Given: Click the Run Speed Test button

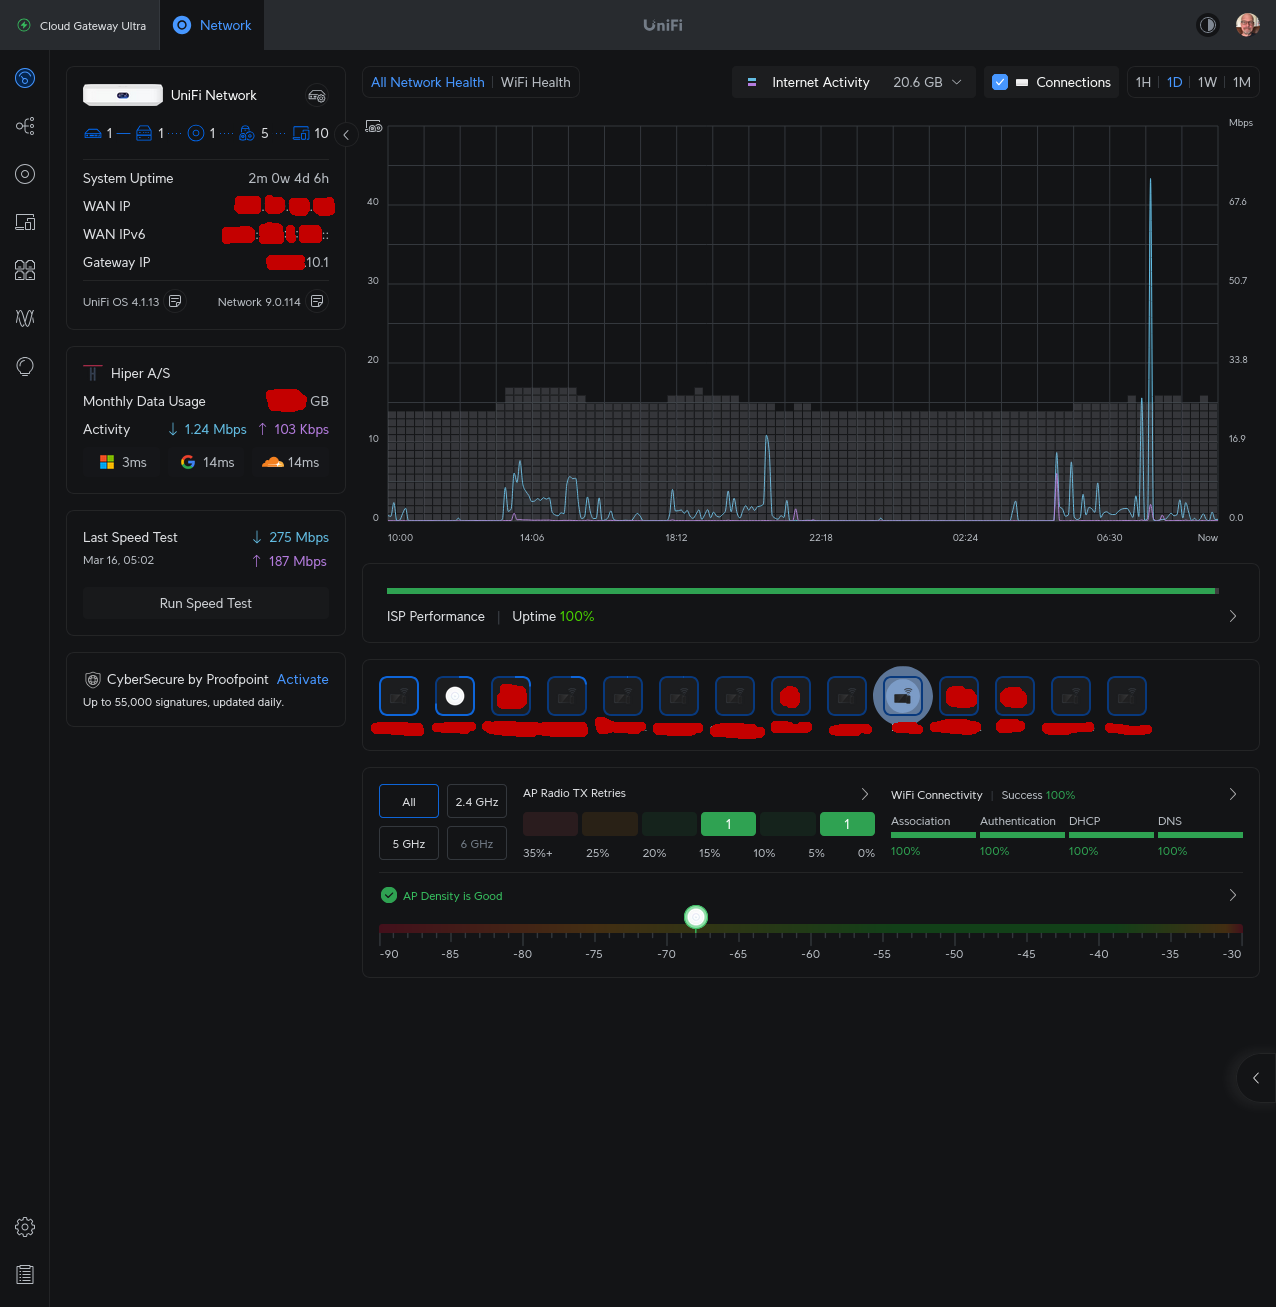Looking at the screenshot, I should click(x=206, y=603).
